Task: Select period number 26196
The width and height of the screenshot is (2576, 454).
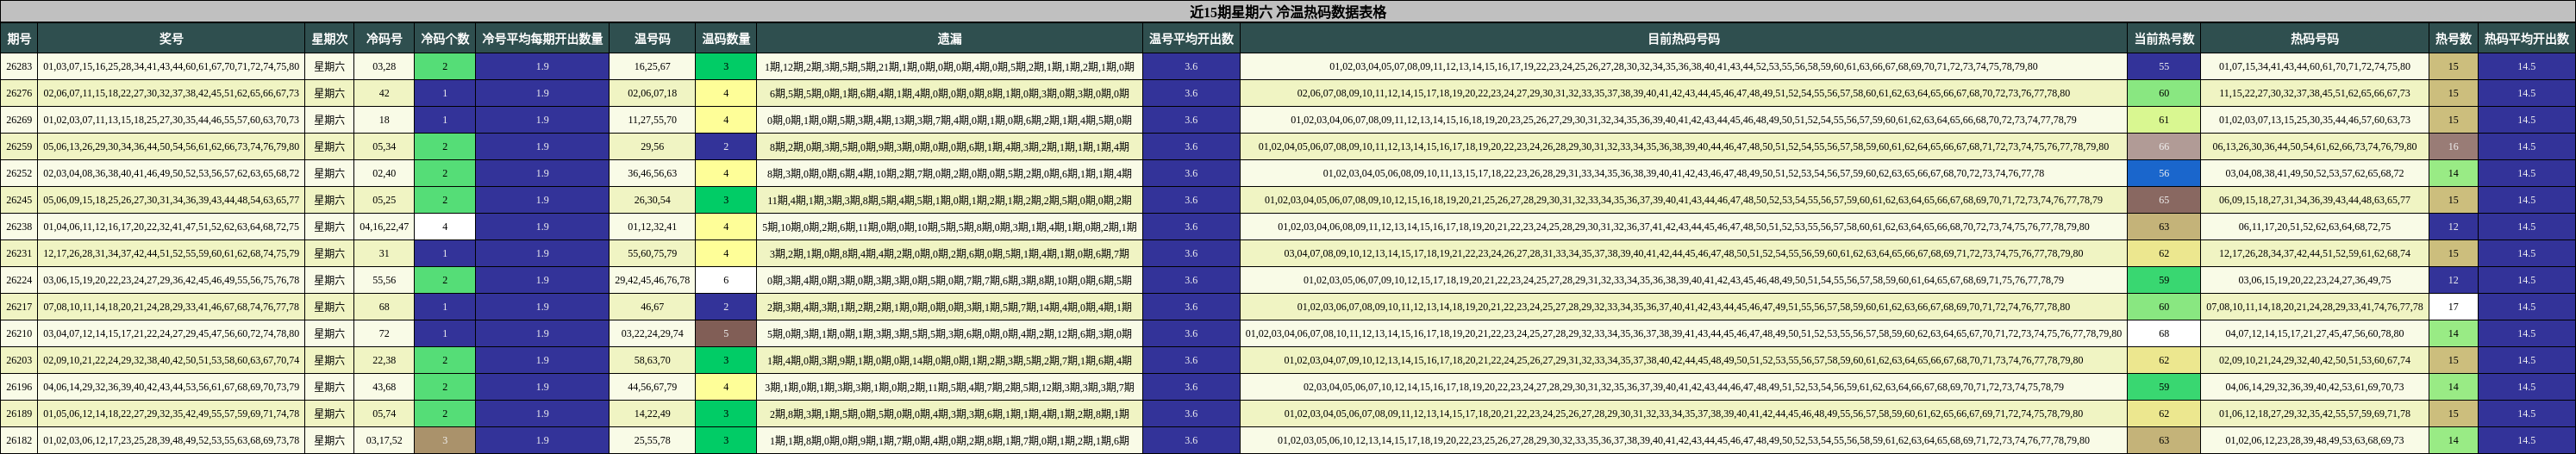Action: (19, 387)
